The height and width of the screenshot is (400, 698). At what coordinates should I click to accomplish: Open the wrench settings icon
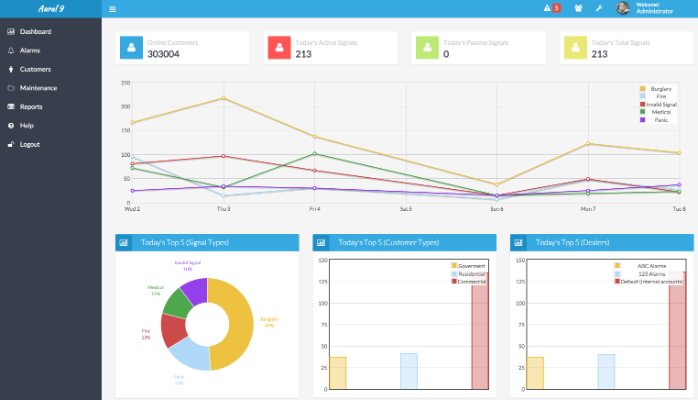click(x=598, y=9)
